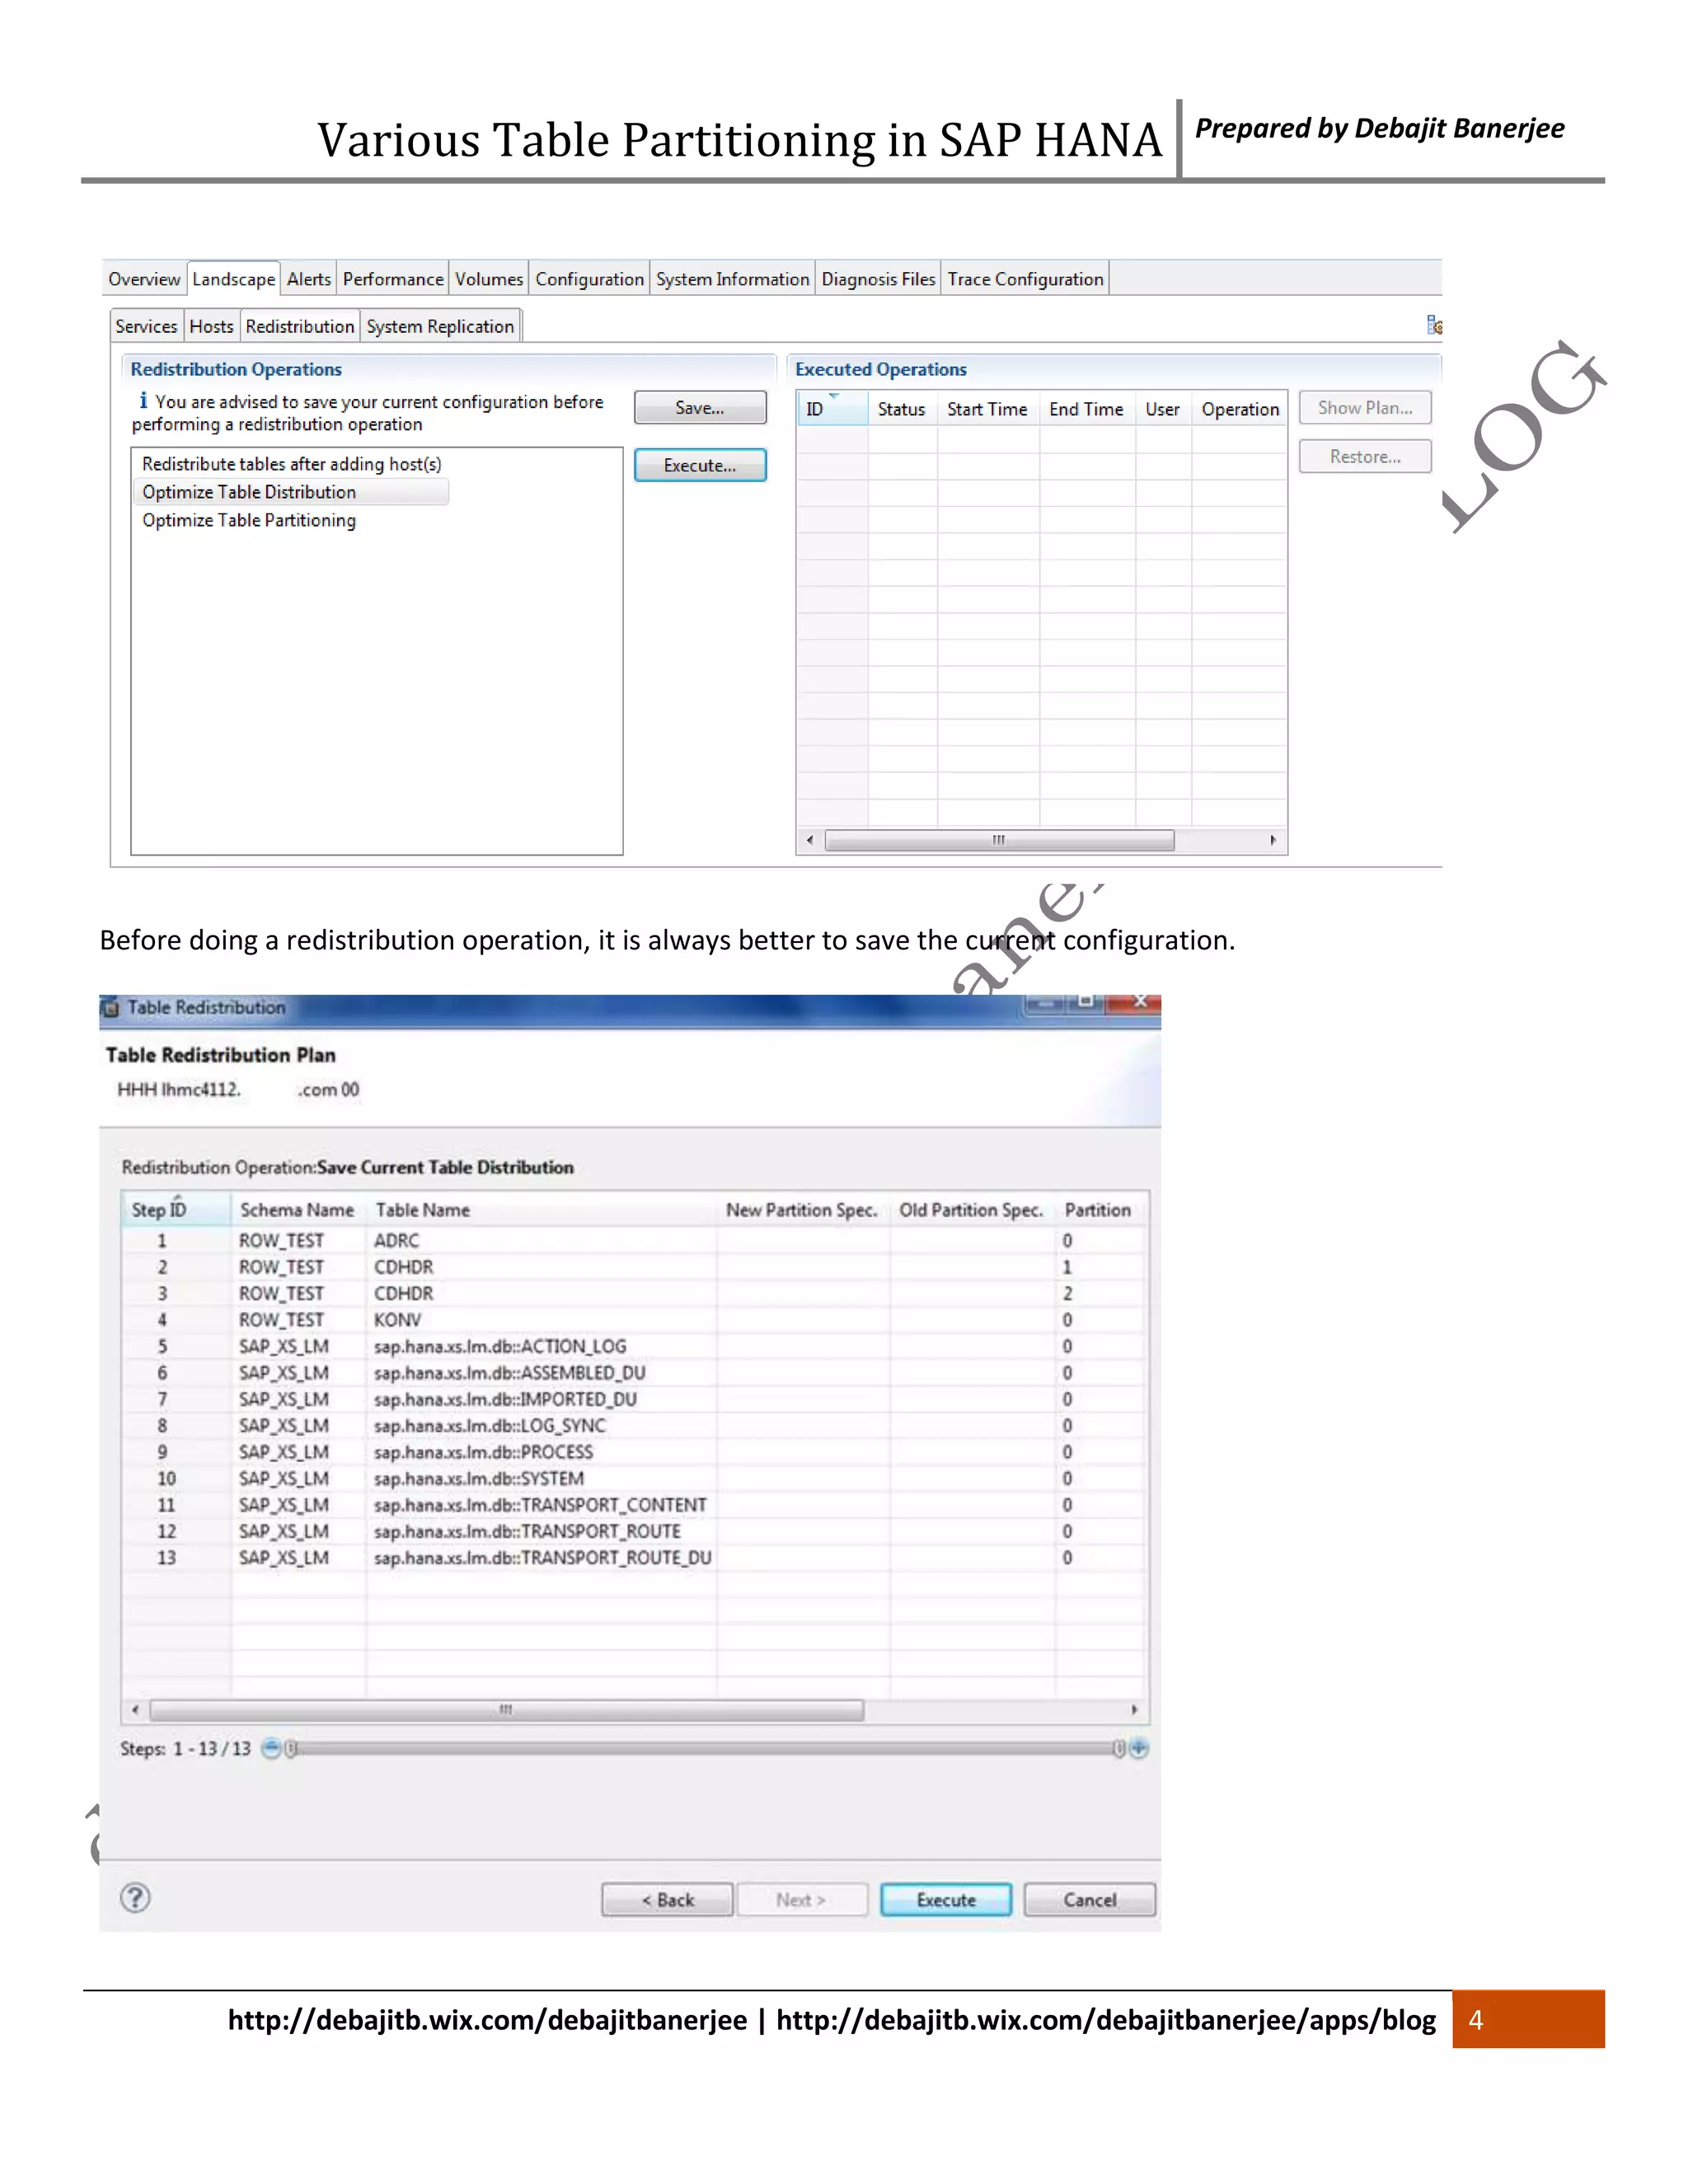
Task: Click the steps slider minus icon
Action: (x=270, y=1748)
